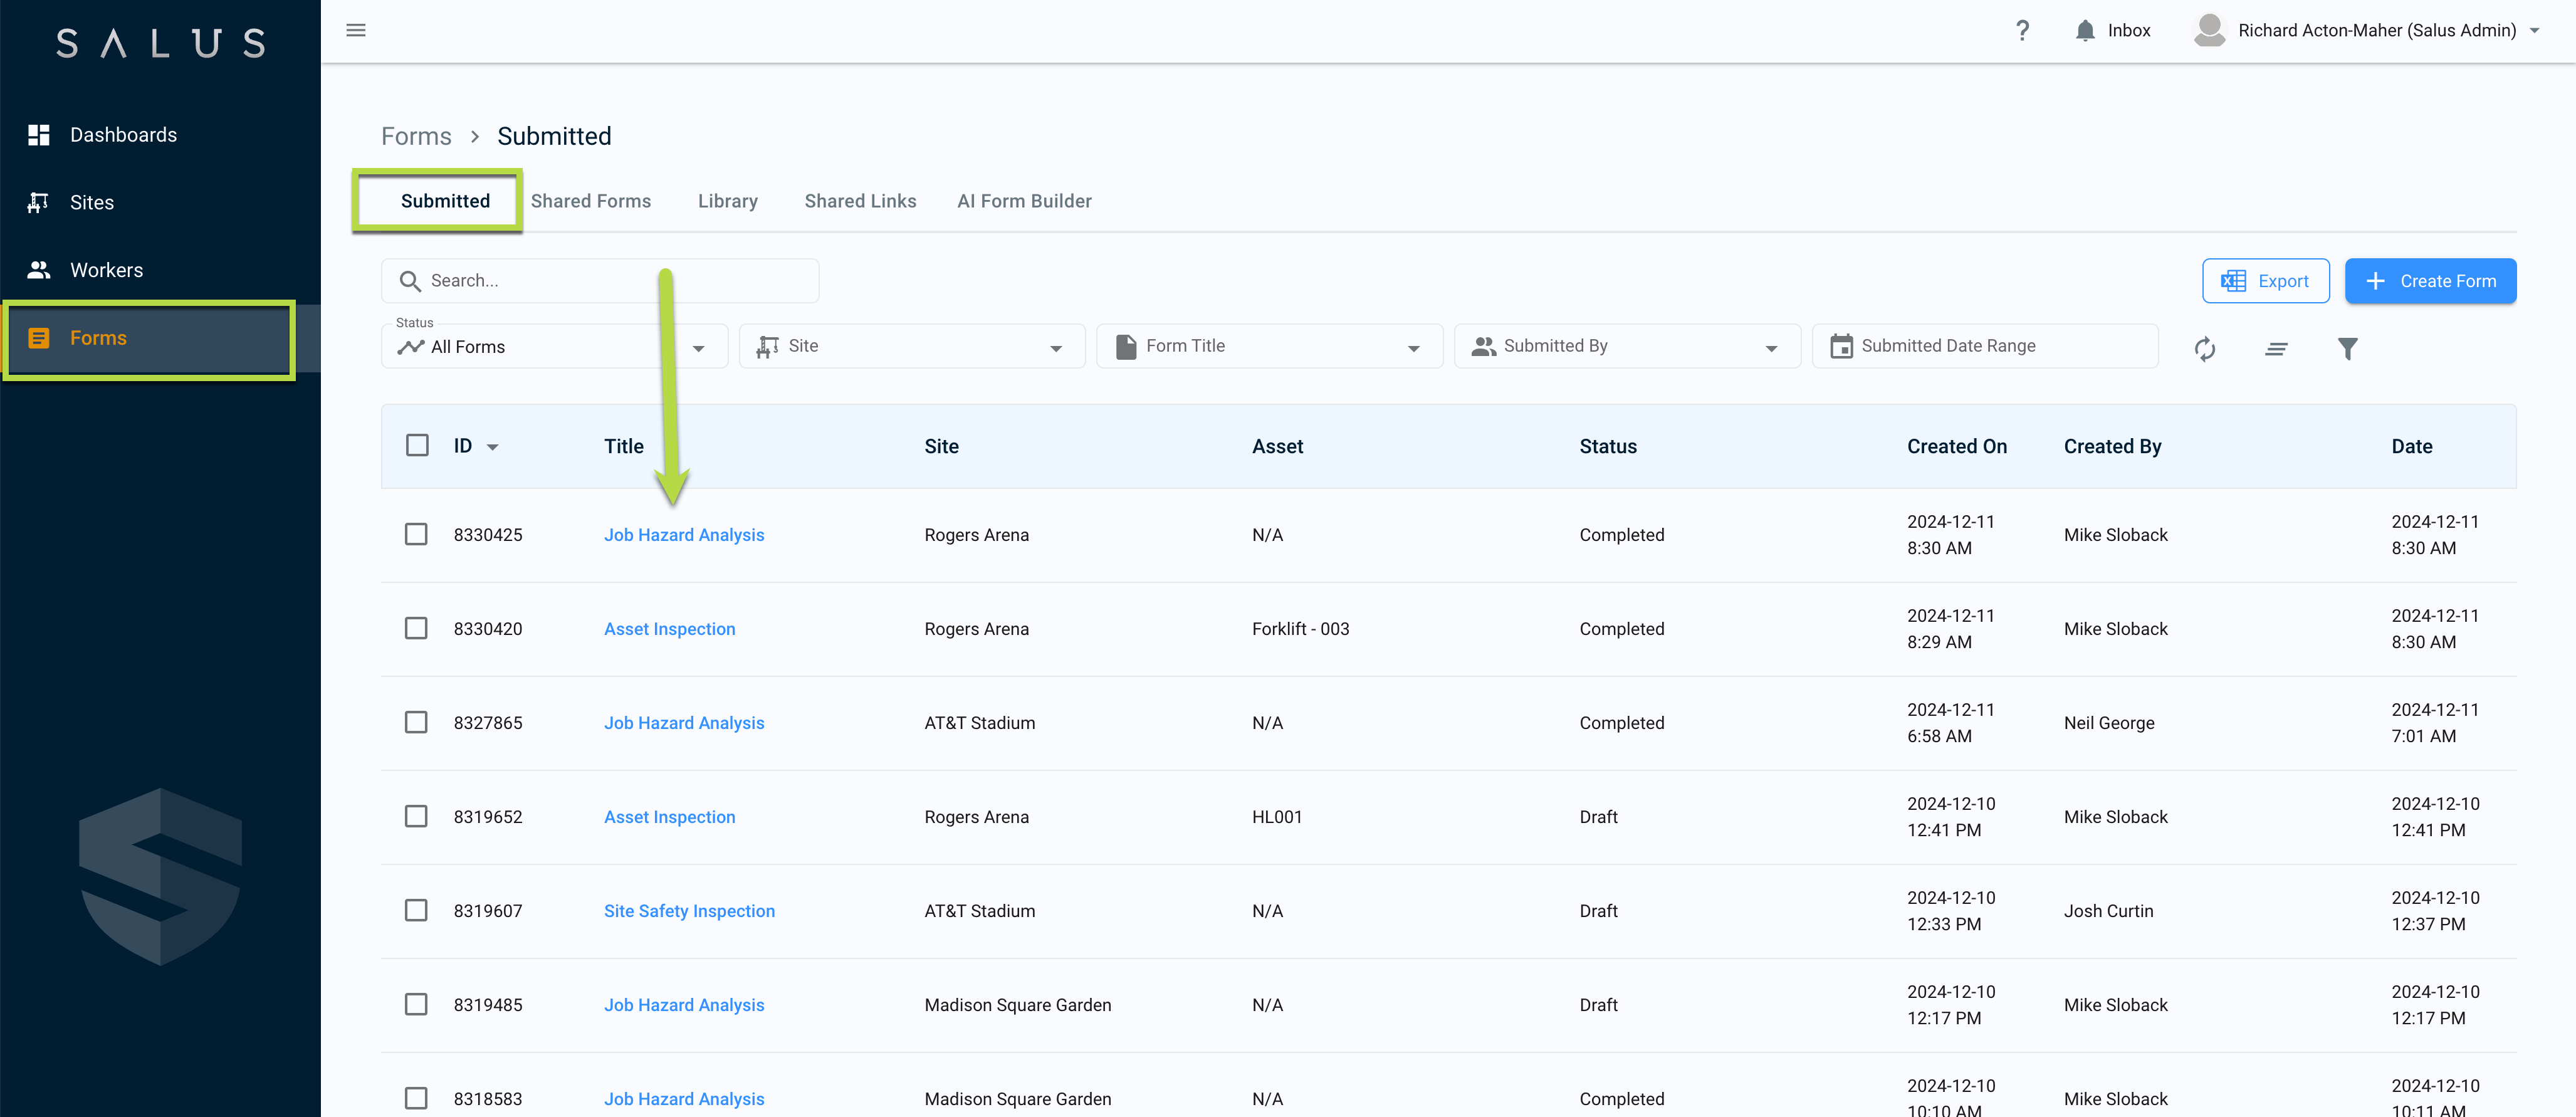The image size is (2576, 1117).
Task: Click the Create Form button
Action: [x=2430, y=281]
